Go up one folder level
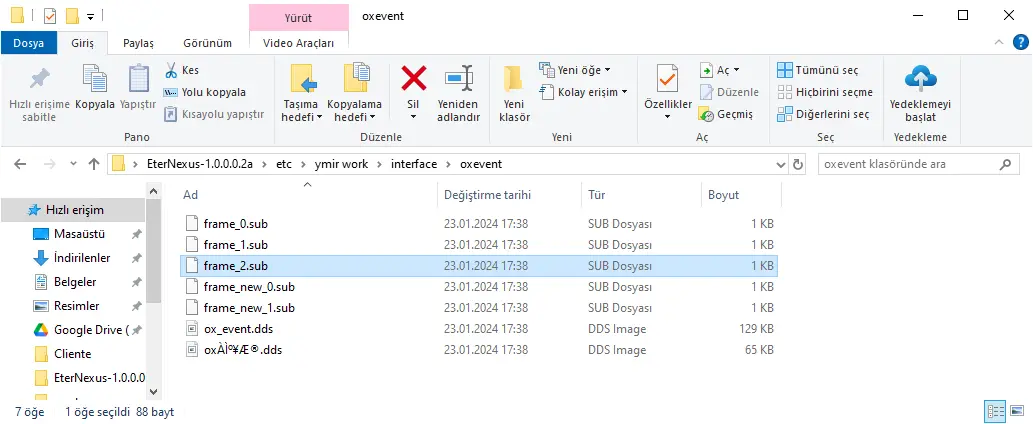This screenshot has height=424, width=1033. coord(94,164)
